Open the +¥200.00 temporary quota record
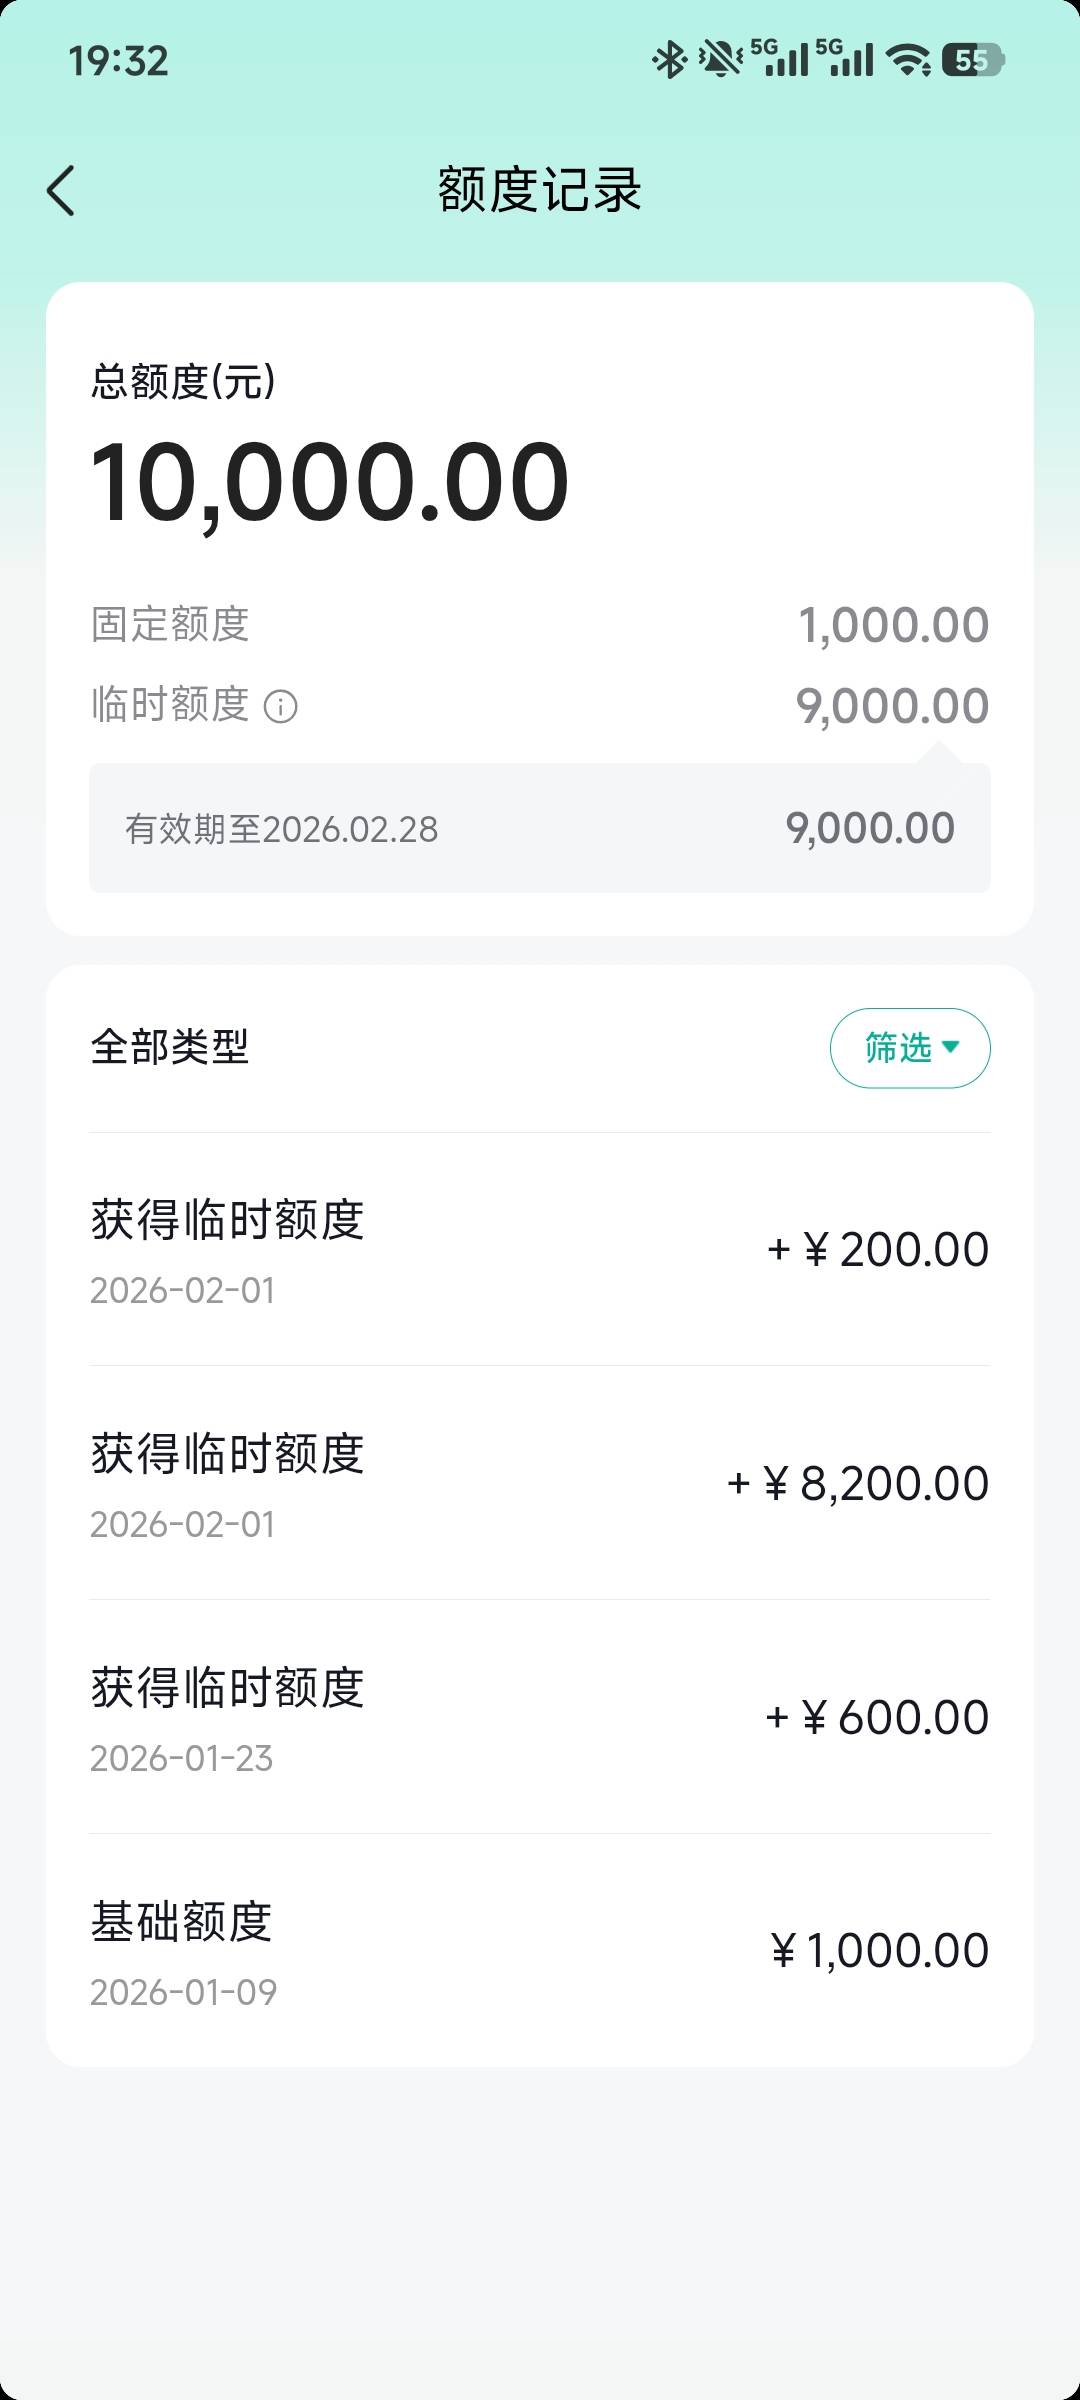This screenshot has width=1080, height=2400. click(x=540, y=1250)
